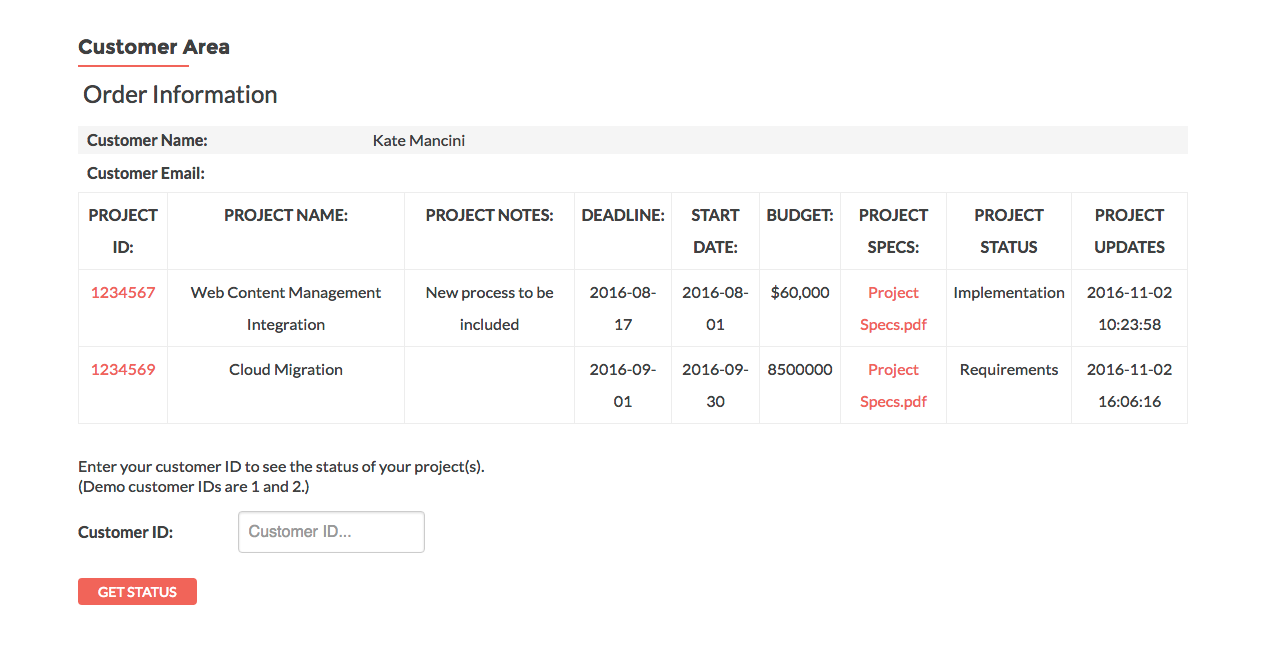1269x648 pixels.
Task: Select the Cloud Migration project name cell
Action: coord(286,370)
